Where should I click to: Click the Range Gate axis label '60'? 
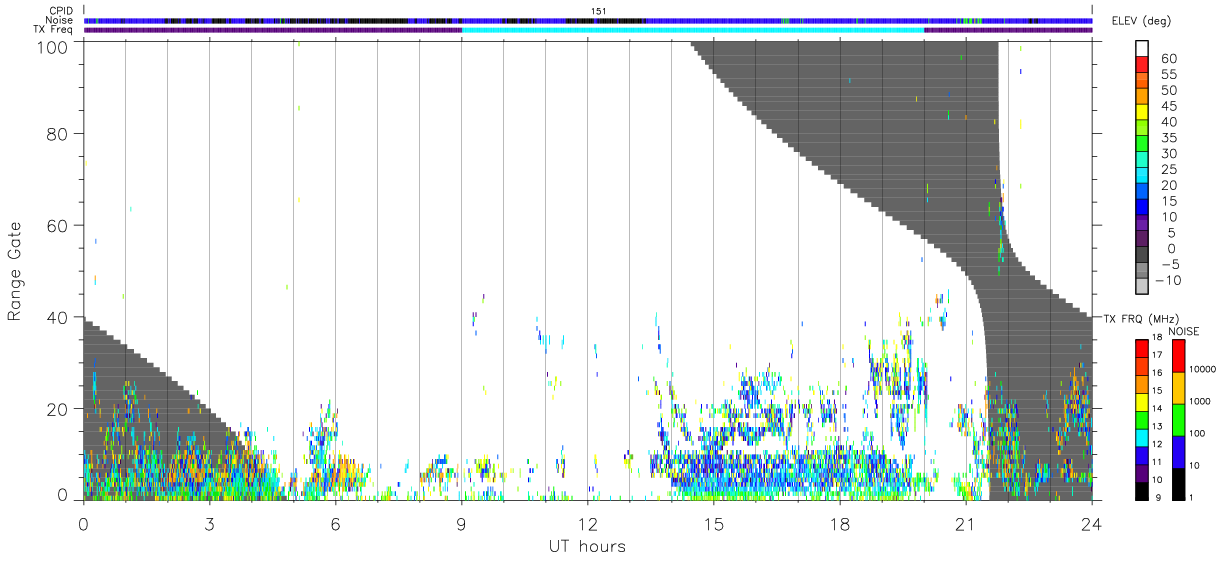[58, 225]
